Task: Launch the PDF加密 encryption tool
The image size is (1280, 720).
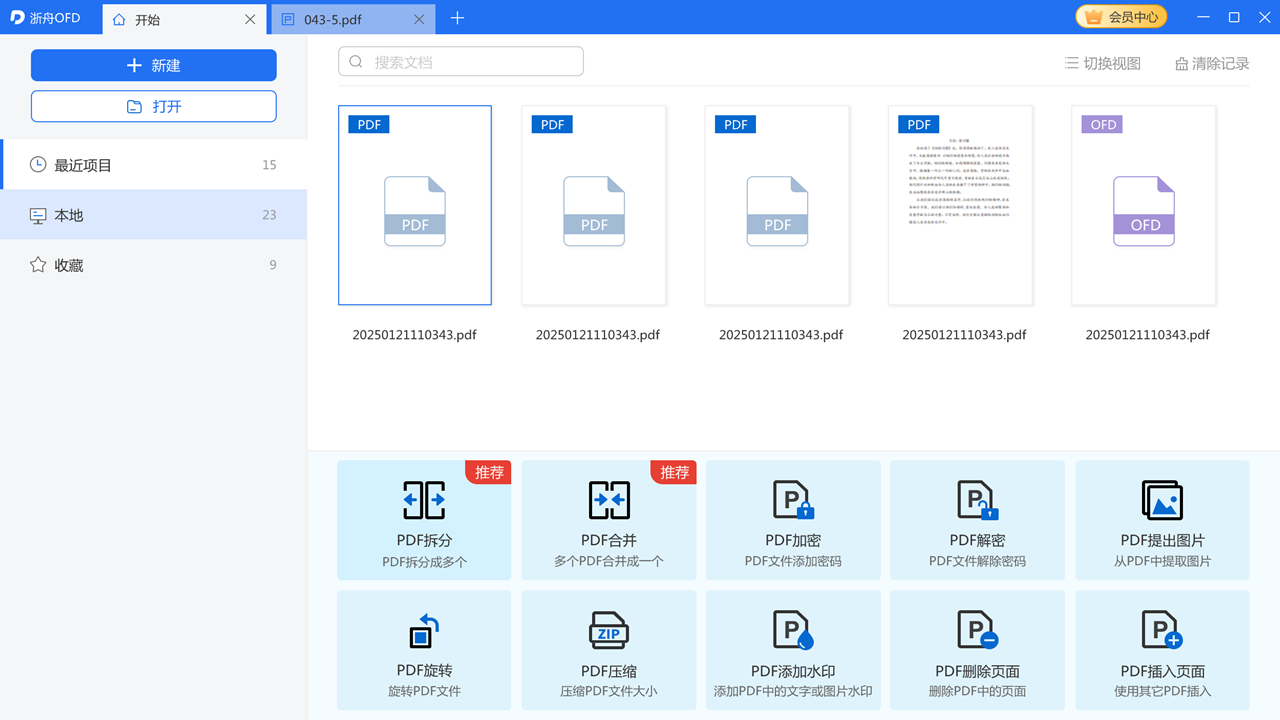Action: click(793, 520)
